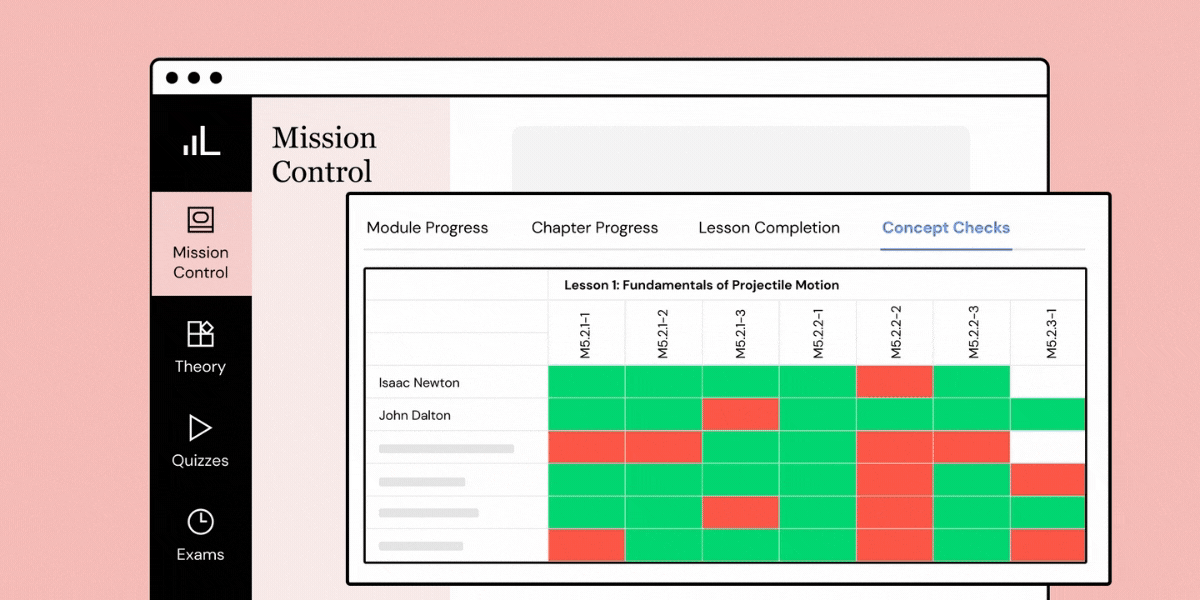Click the Lesson 1 Fundamentals header

tap(701, 285)
